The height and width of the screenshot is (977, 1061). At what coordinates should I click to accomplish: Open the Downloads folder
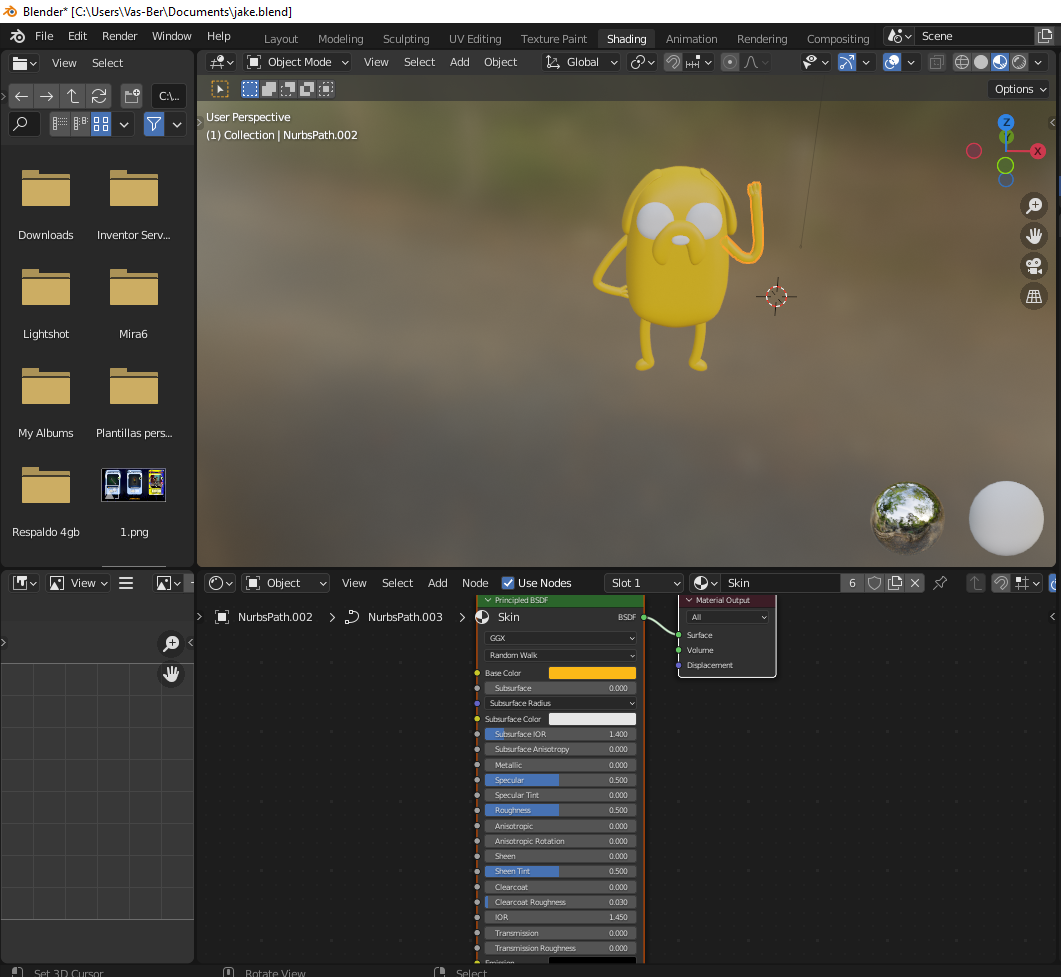click(x=46, y=204)
